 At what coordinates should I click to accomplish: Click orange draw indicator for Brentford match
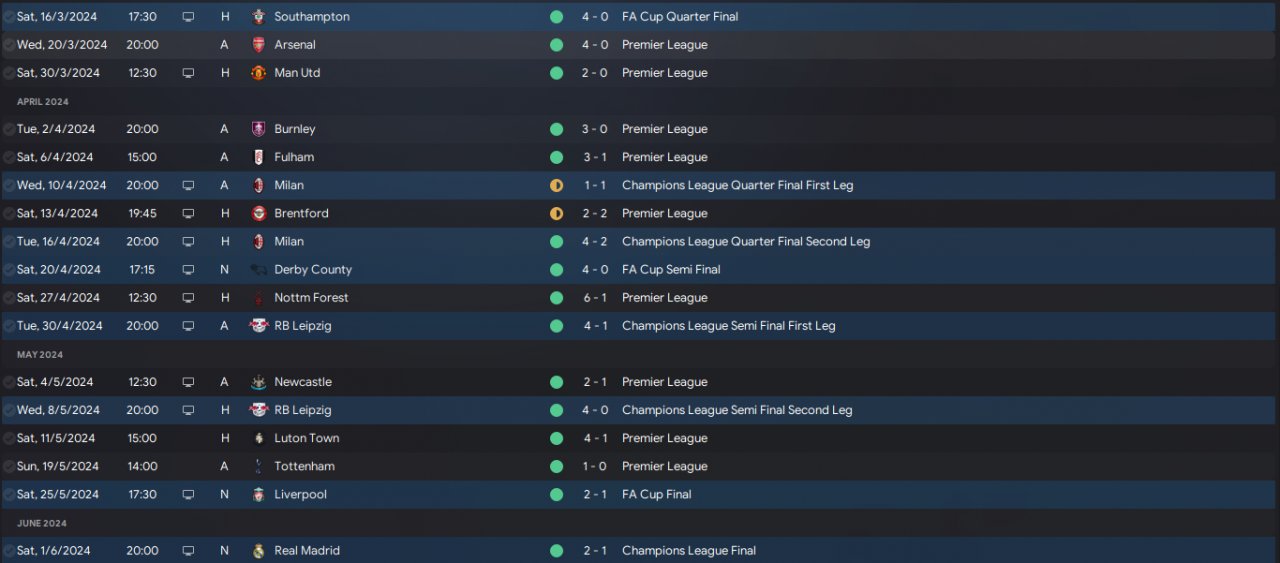point(557,214)
